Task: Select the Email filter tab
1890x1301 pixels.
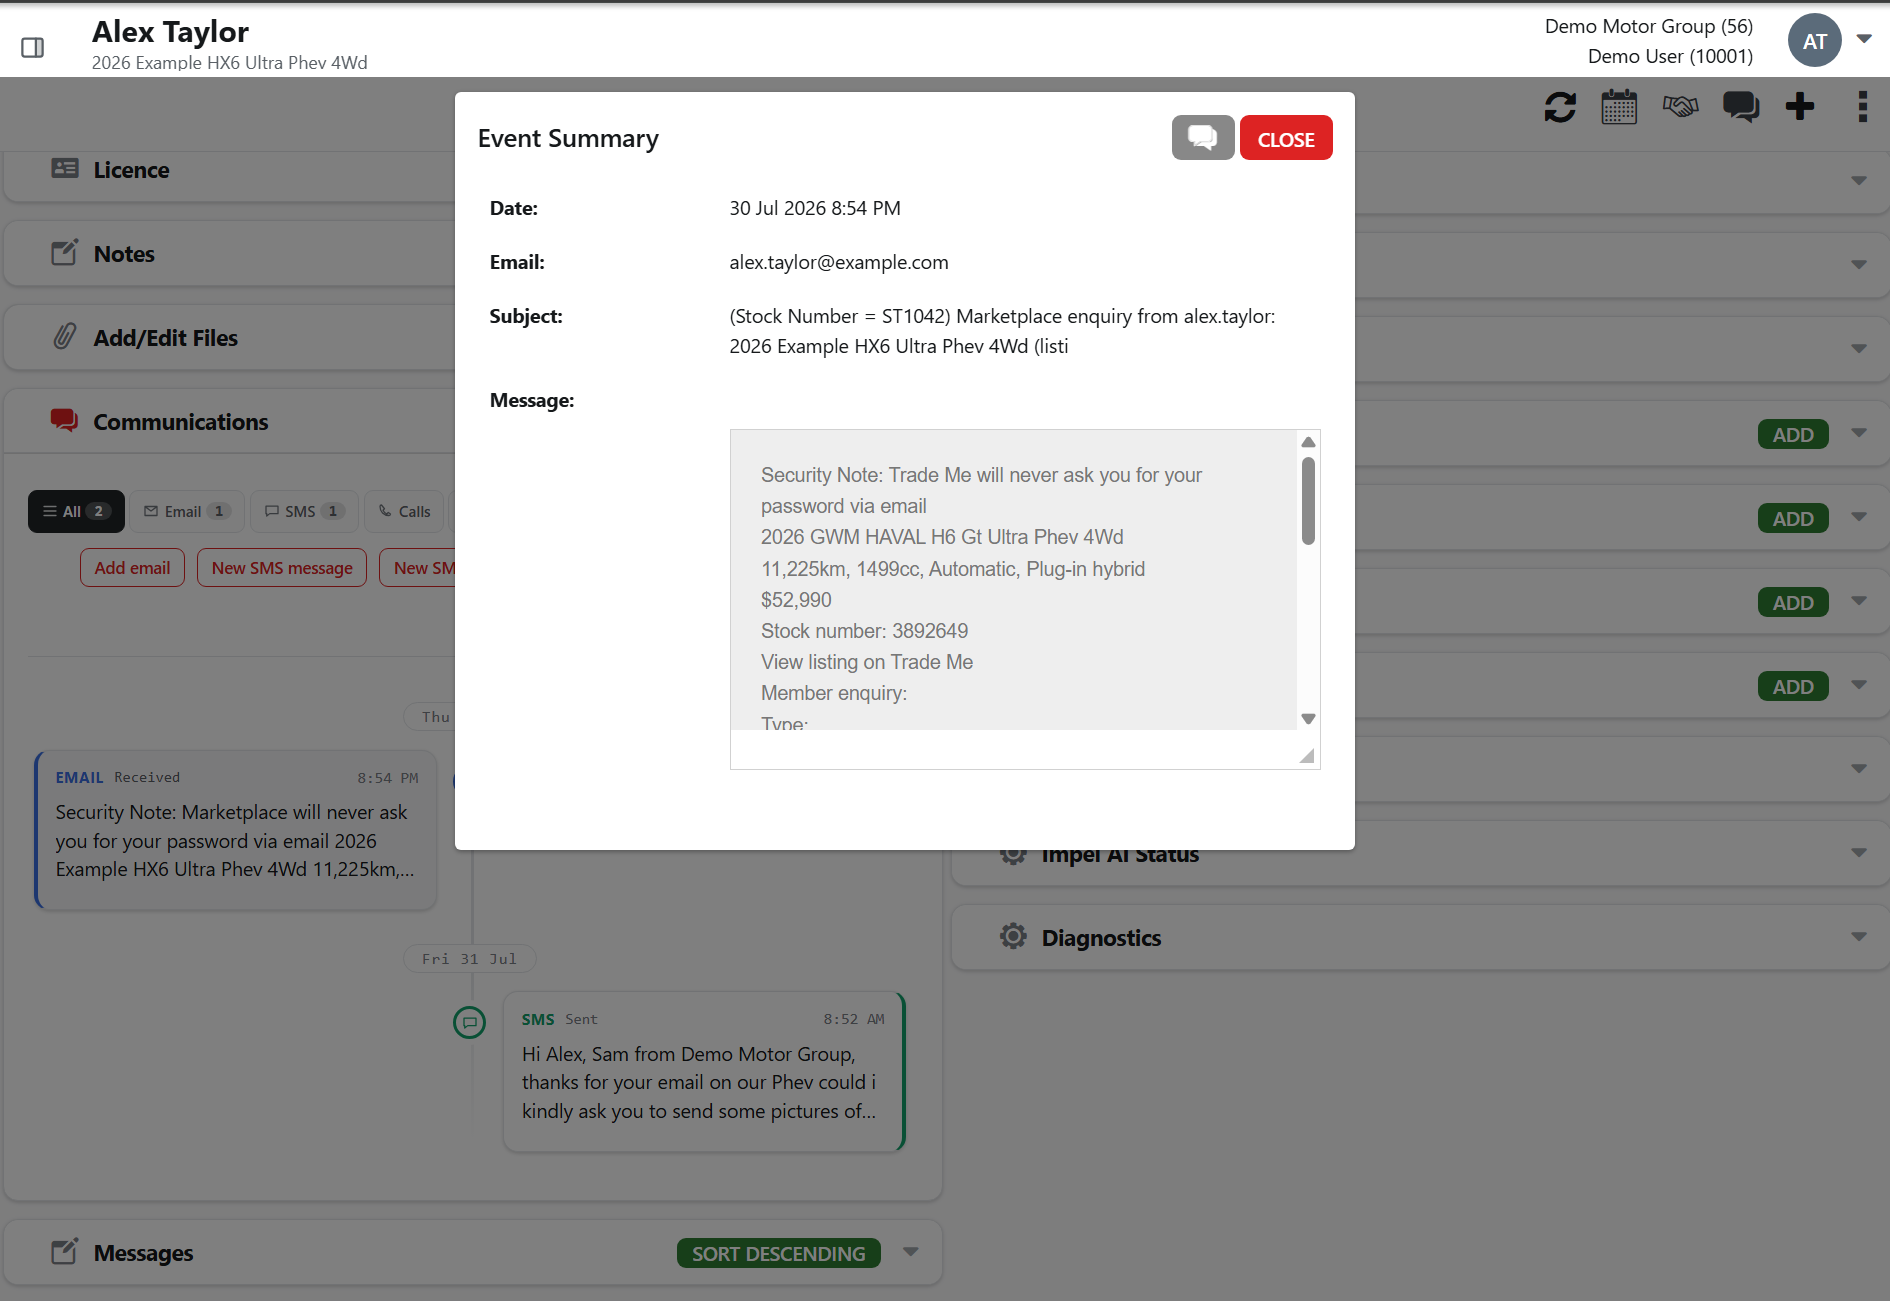Action: tap(188, 511)
